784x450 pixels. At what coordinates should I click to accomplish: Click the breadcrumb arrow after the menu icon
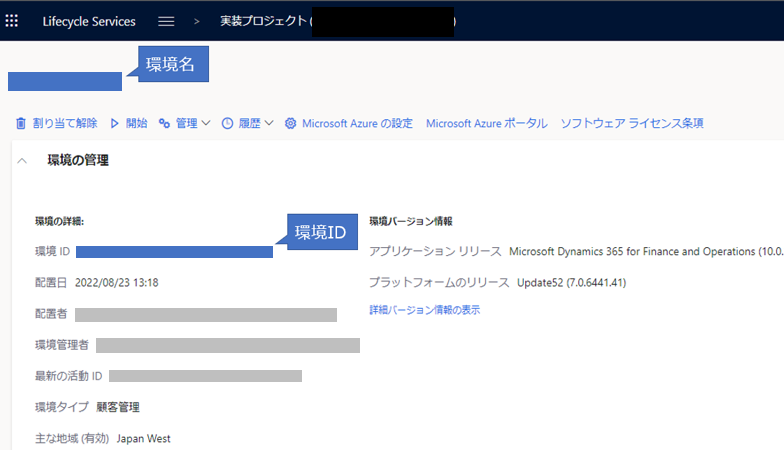196,22
